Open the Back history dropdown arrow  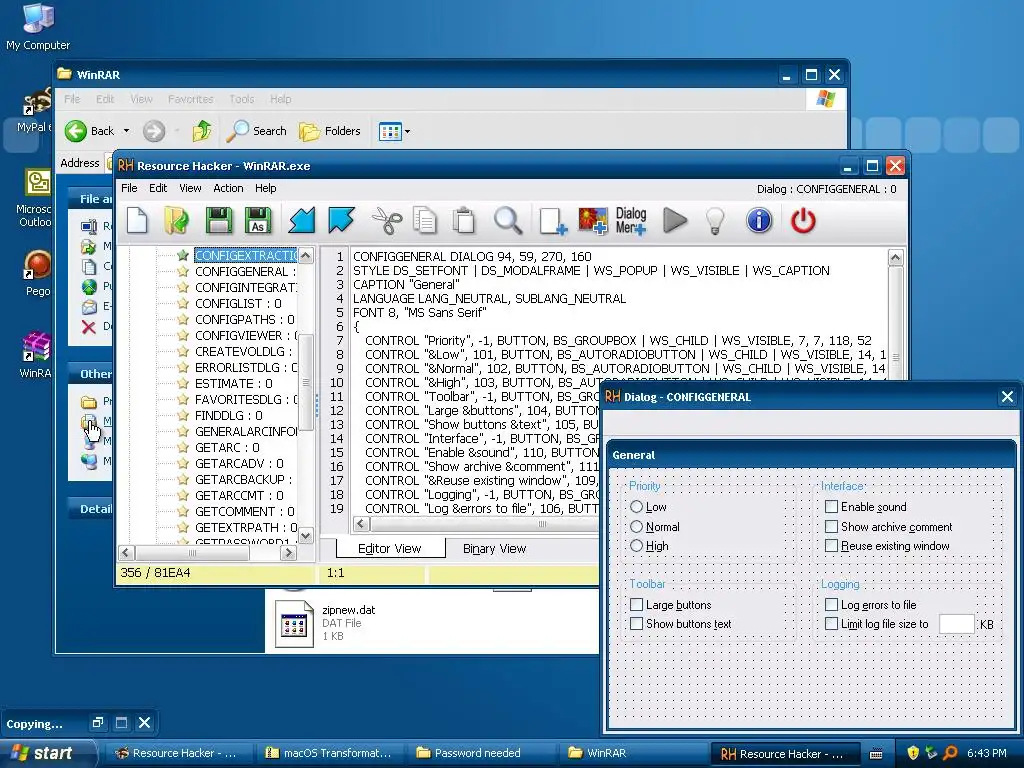point(126,131)
